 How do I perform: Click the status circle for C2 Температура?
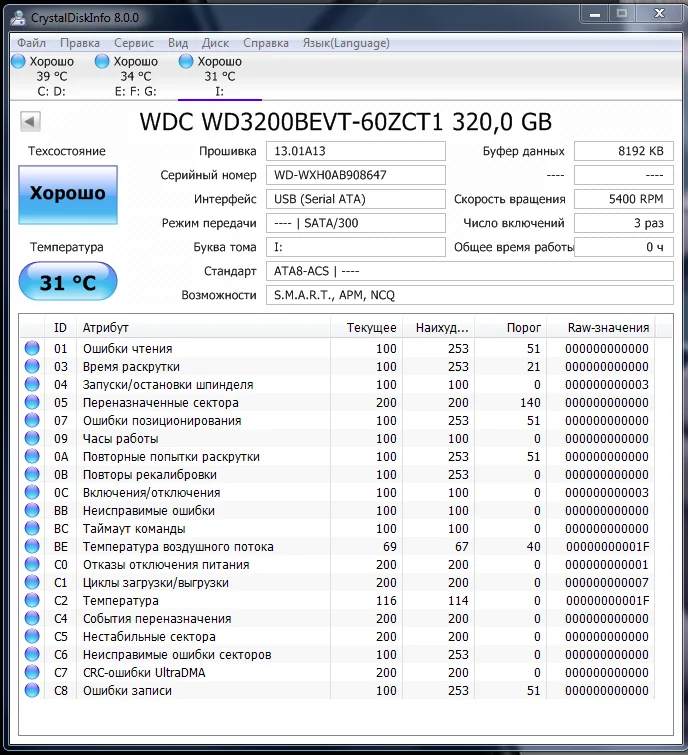(x=32, y=600)
